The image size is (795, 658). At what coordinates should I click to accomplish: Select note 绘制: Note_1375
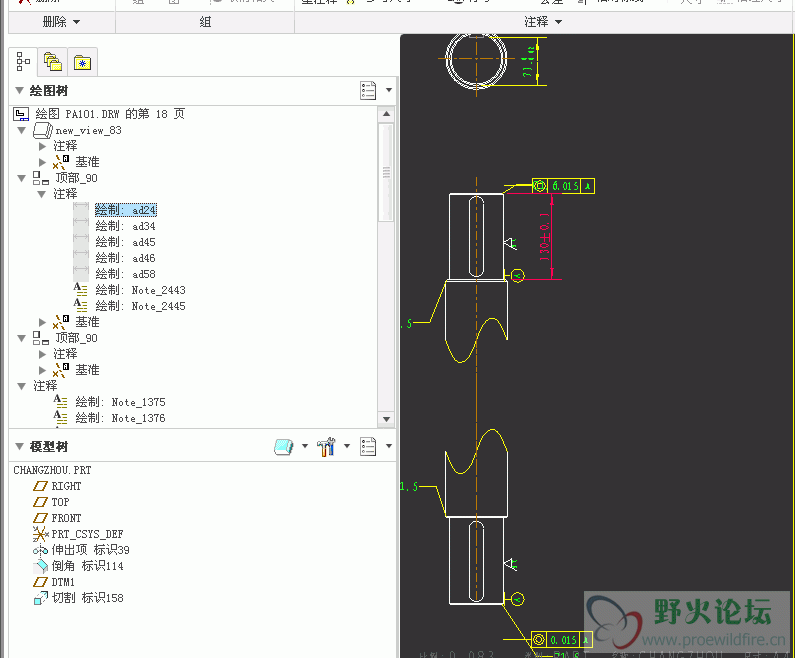click(120, 402)
